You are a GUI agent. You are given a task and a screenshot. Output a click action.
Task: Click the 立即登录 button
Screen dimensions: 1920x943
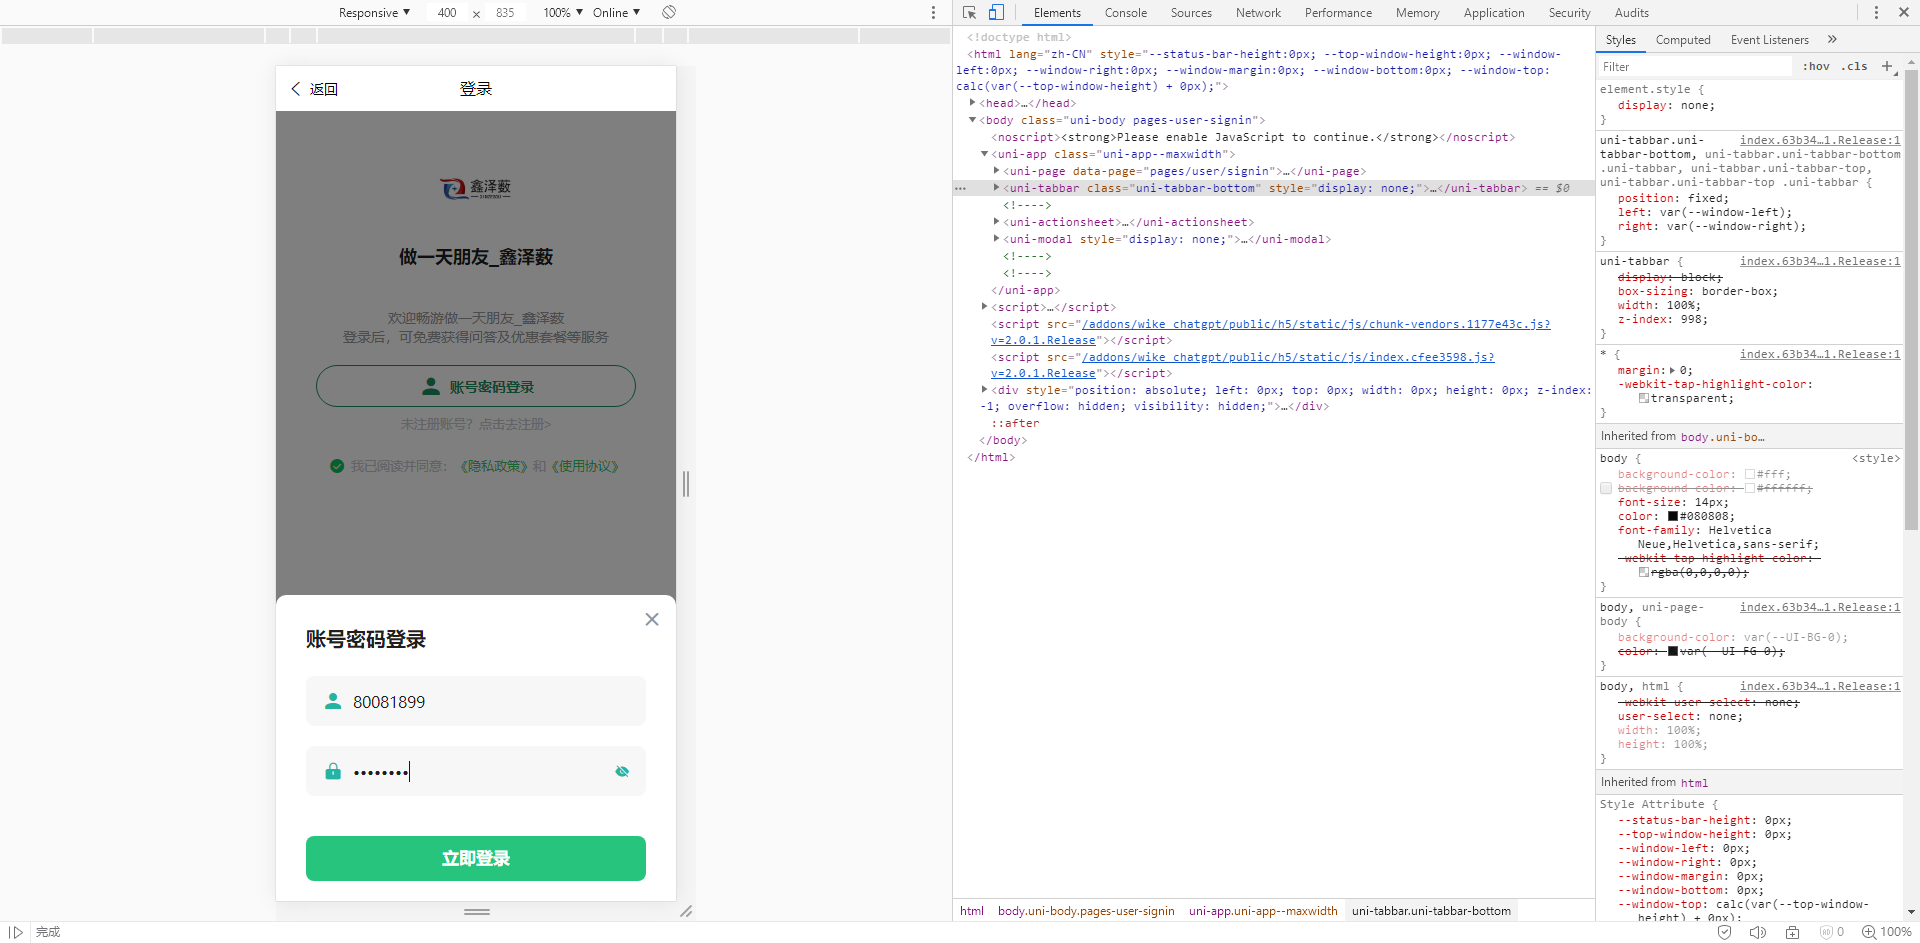coord(476,858)
